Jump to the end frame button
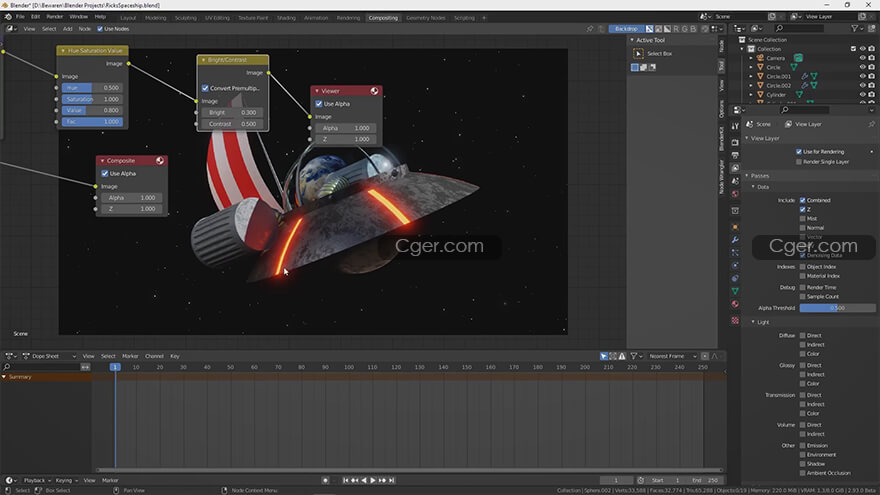880x495 pixels. click(392, 480)
